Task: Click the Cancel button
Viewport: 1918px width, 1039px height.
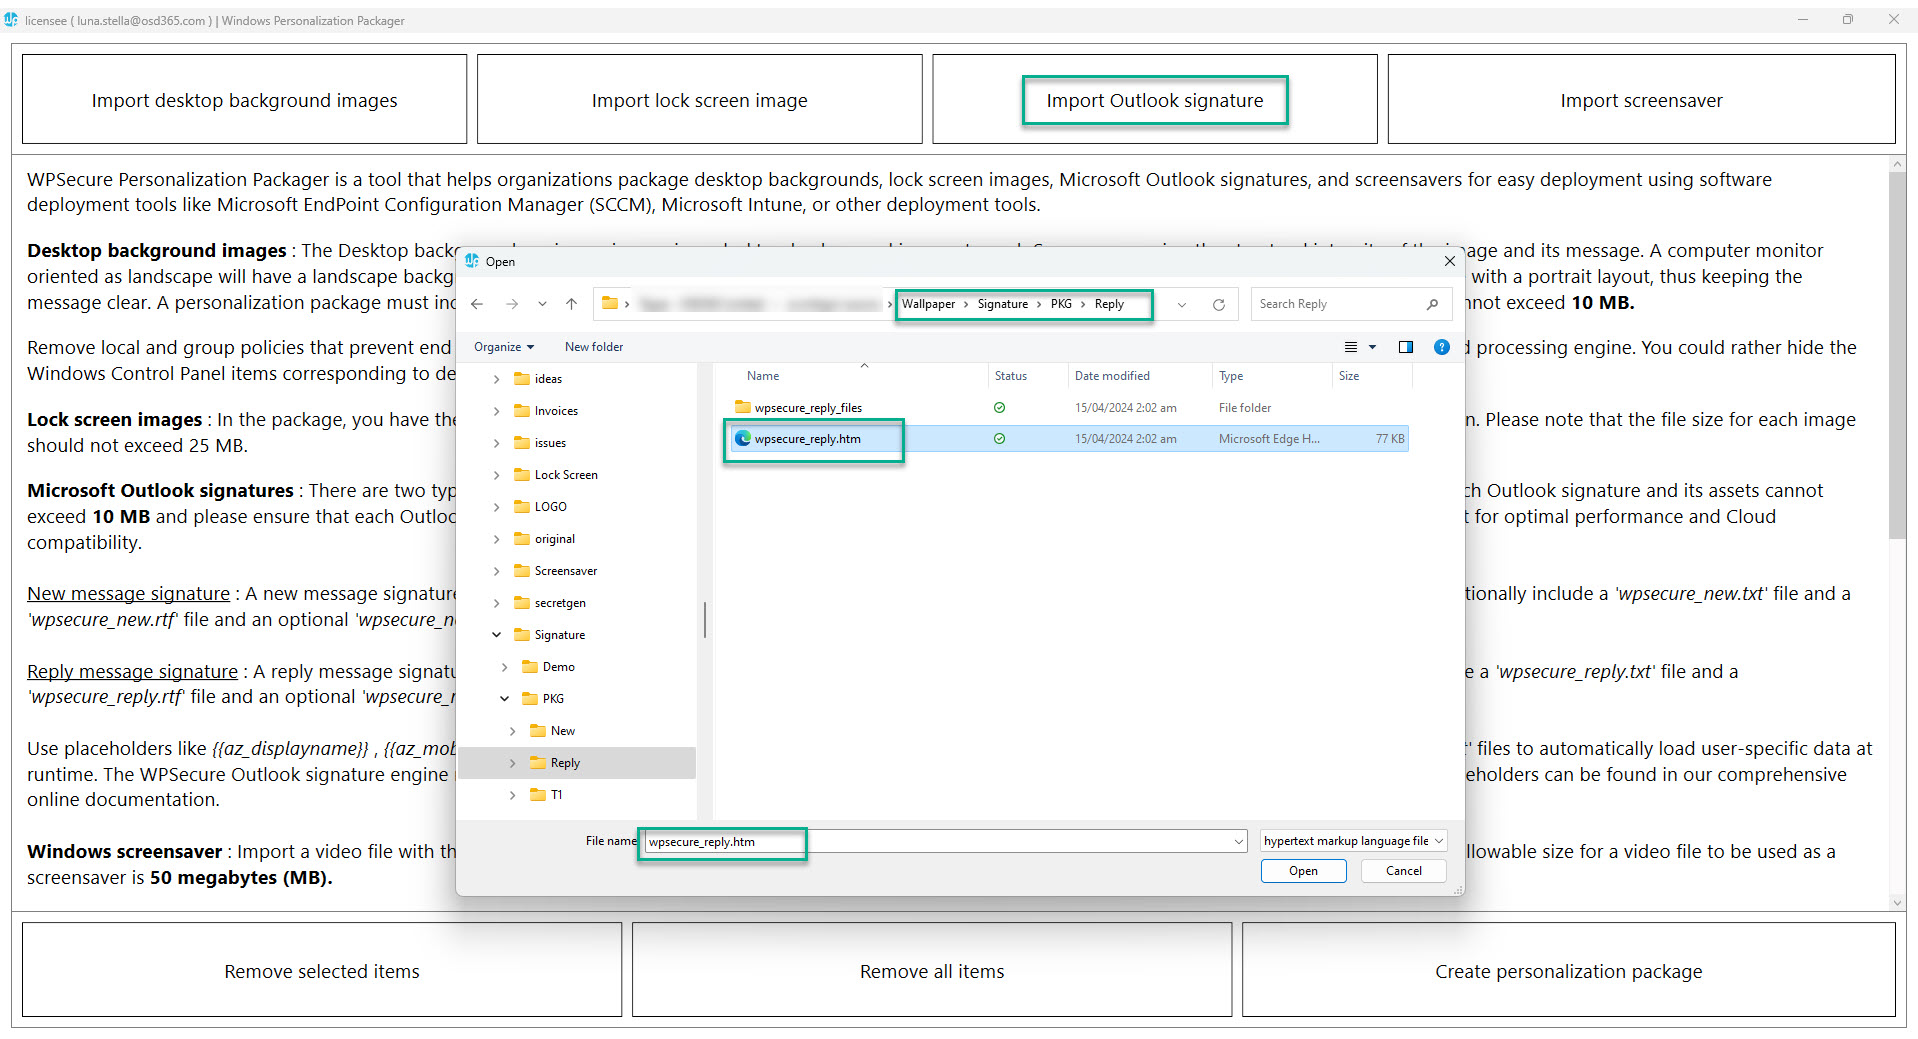Action: click(1402, 871)
